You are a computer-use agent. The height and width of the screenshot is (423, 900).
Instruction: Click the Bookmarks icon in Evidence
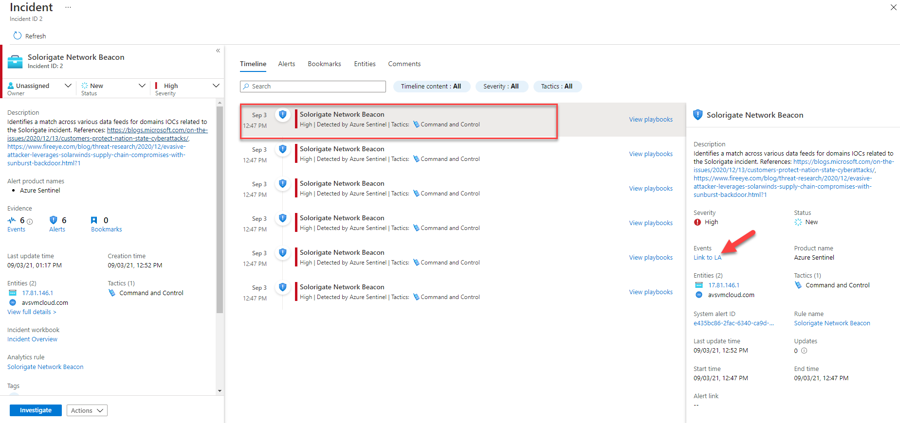tap(94, 220)
